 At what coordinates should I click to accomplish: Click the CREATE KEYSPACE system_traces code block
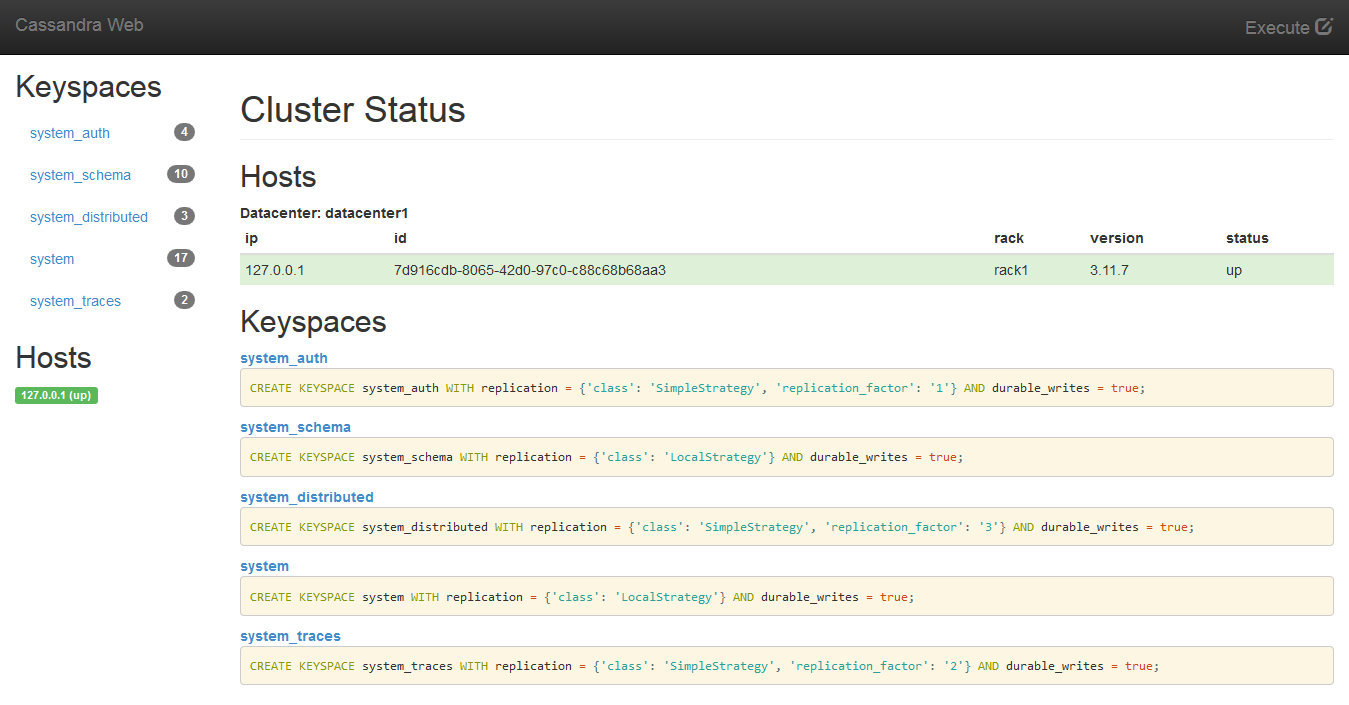(x=787, y=666)
